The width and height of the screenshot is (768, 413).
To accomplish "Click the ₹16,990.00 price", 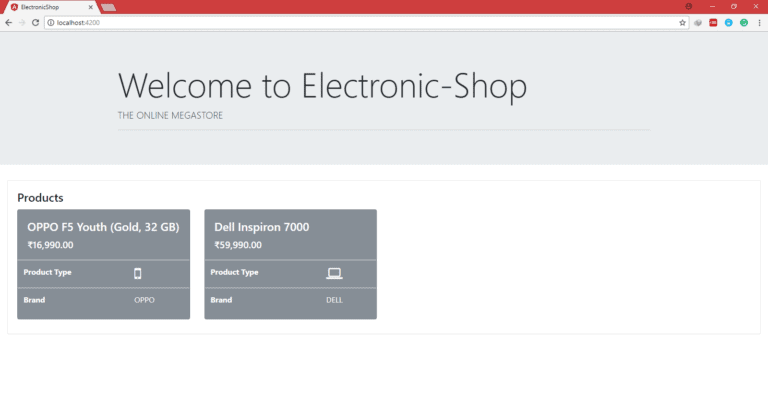I will coord(50,245).
